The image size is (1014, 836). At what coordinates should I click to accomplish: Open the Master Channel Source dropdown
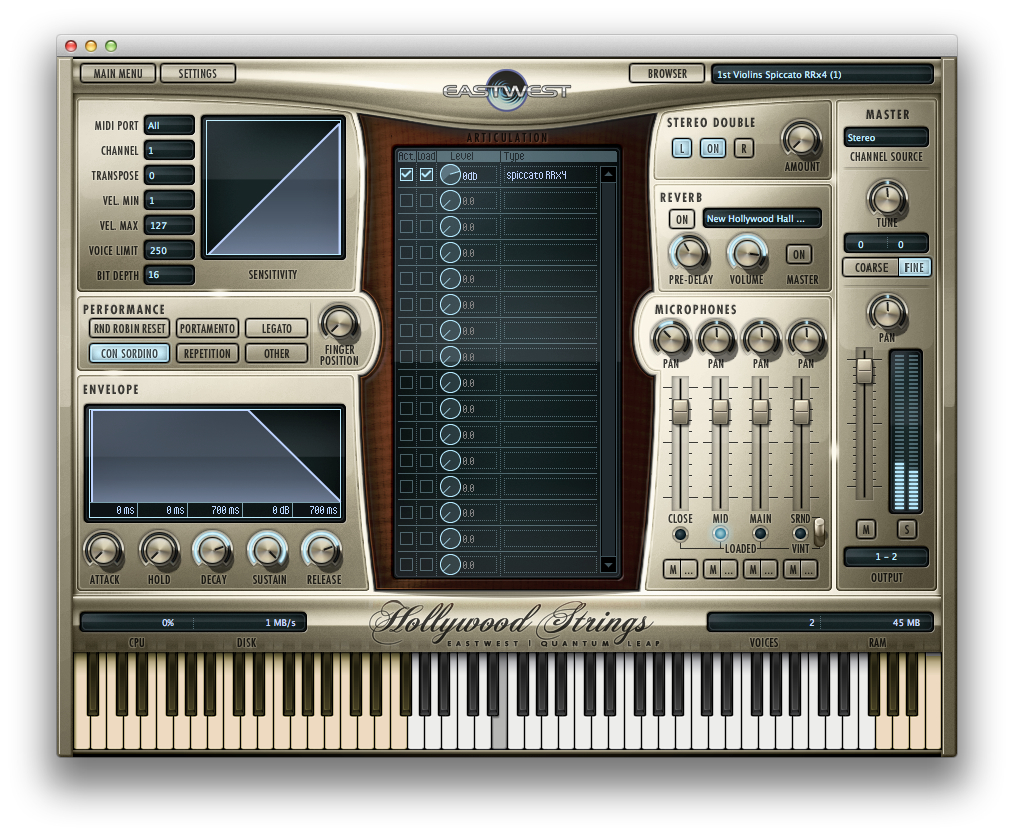[x=886, y=137]
